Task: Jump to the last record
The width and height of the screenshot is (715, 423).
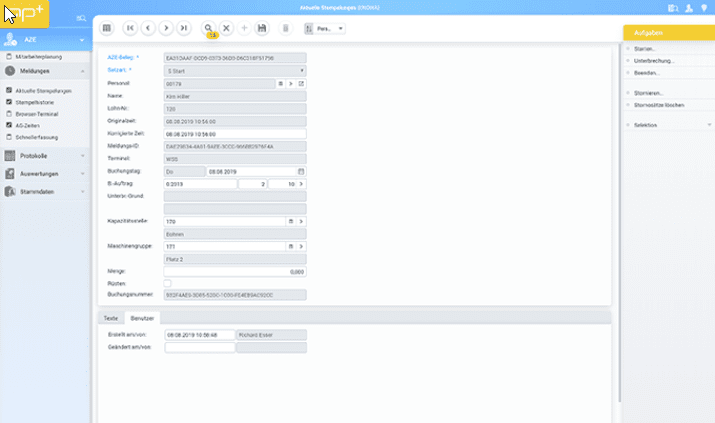Action: (x=184, y=29)
